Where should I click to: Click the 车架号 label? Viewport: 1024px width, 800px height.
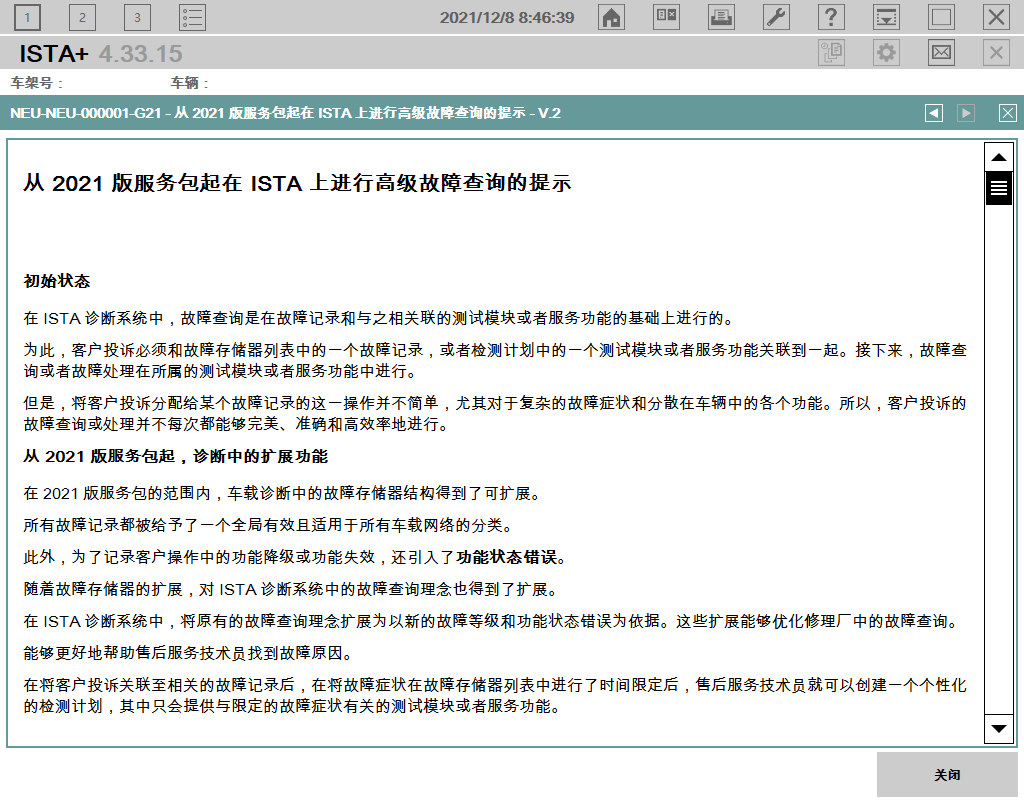click(37, 83)
